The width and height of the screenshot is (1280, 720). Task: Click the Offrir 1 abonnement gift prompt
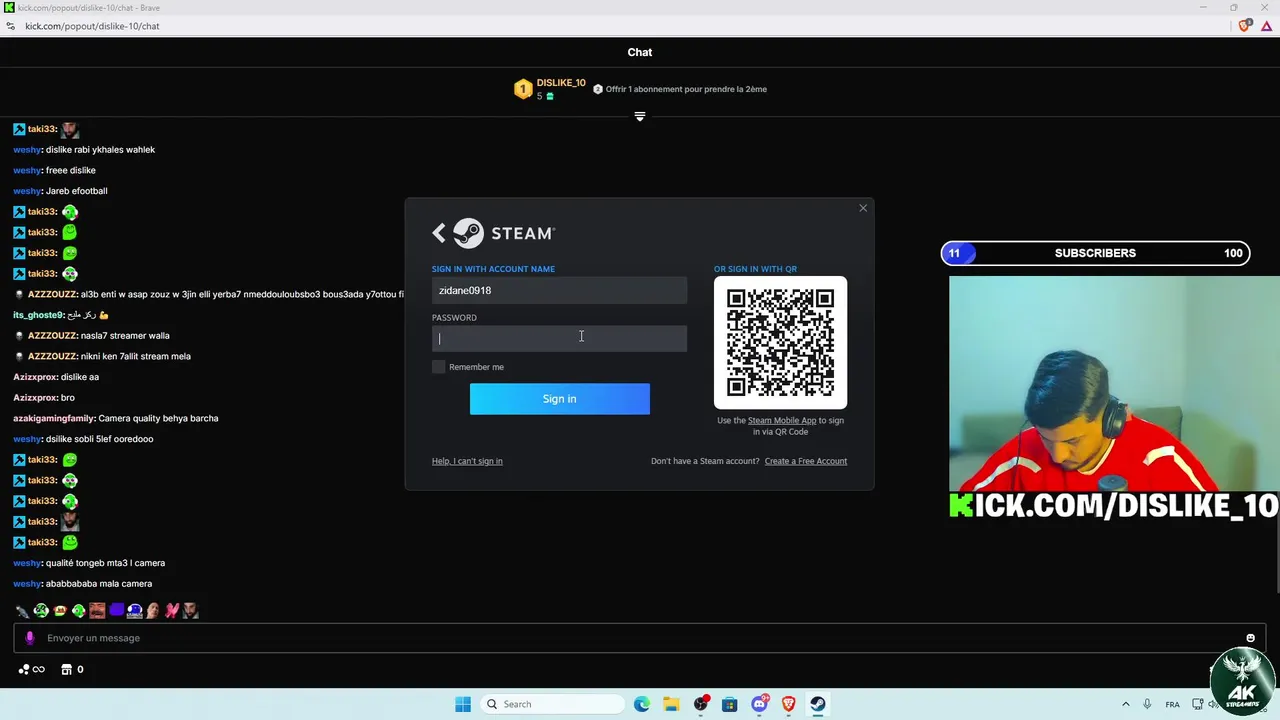pos(680,89)
